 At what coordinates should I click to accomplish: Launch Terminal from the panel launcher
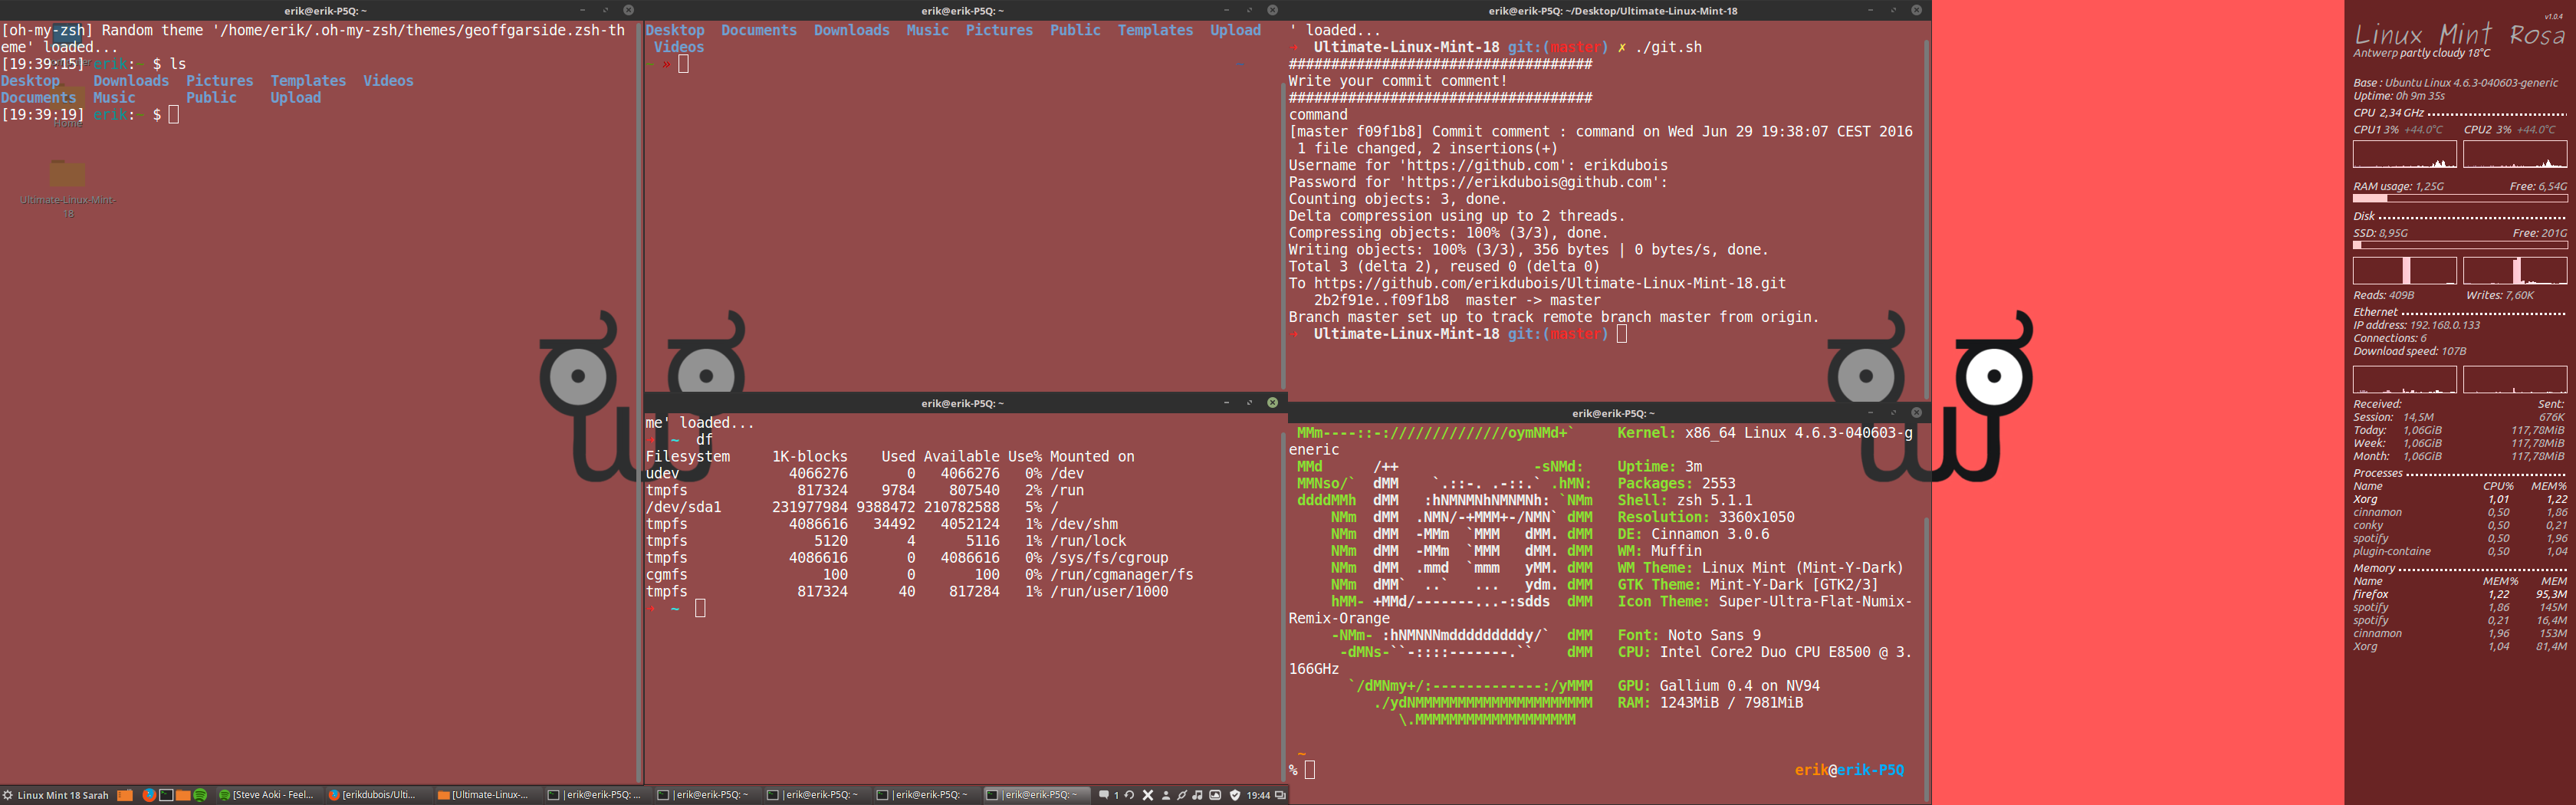tap(166, 795)
